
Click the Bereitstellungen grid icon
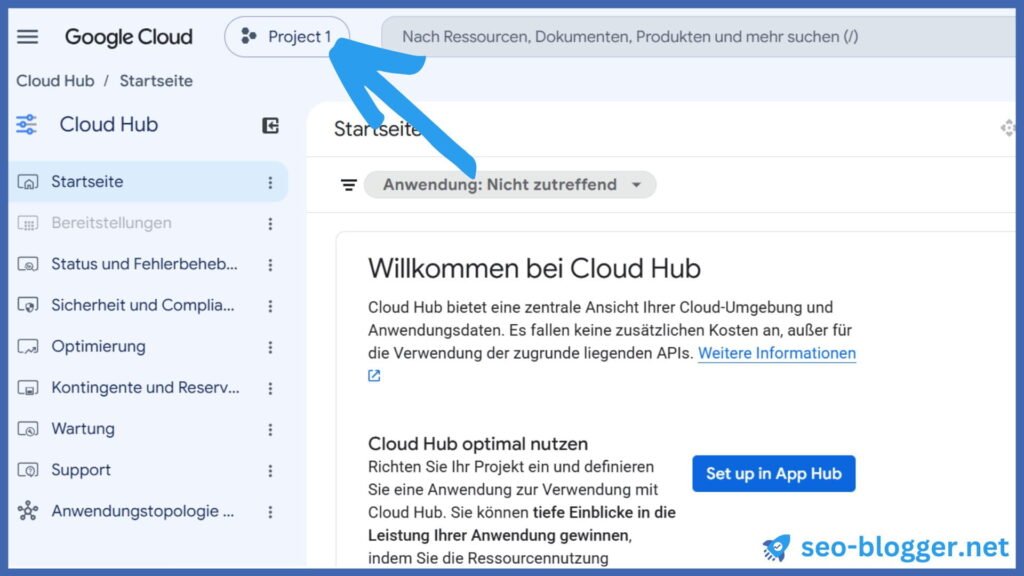(27, 223)
